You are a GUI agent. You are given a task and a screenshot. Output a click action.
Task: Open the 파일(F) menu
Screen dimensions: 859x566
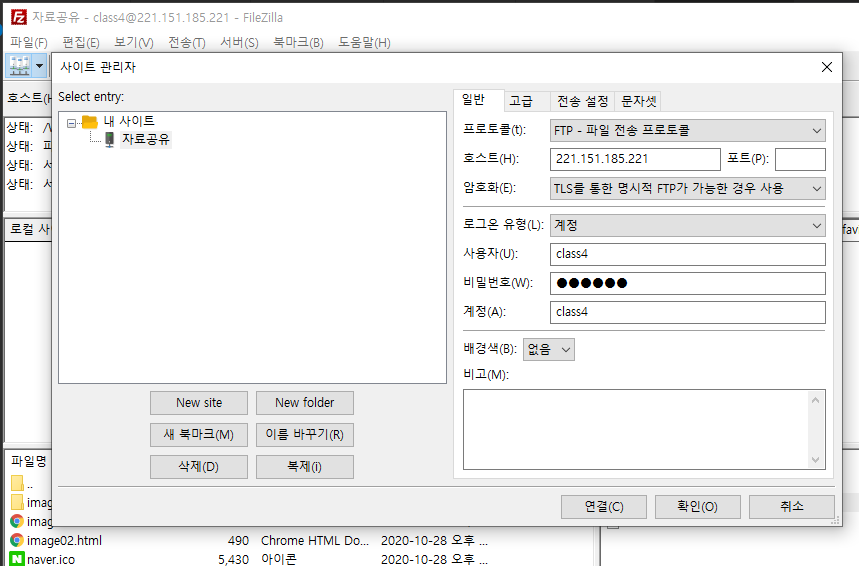pyautogui.click(x=28, y=43)
